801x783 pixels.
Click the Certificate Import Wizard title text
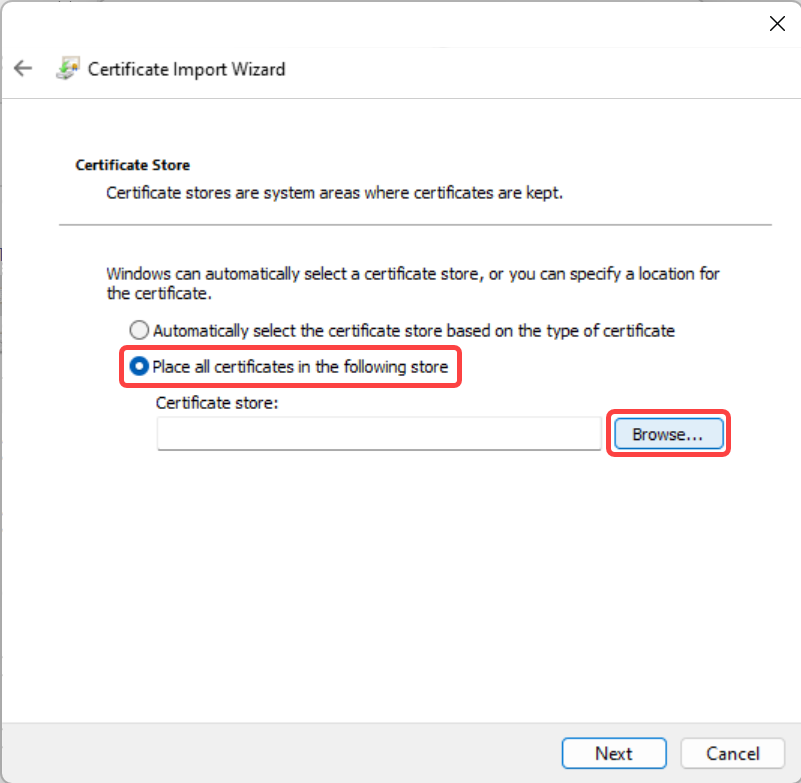186,69
